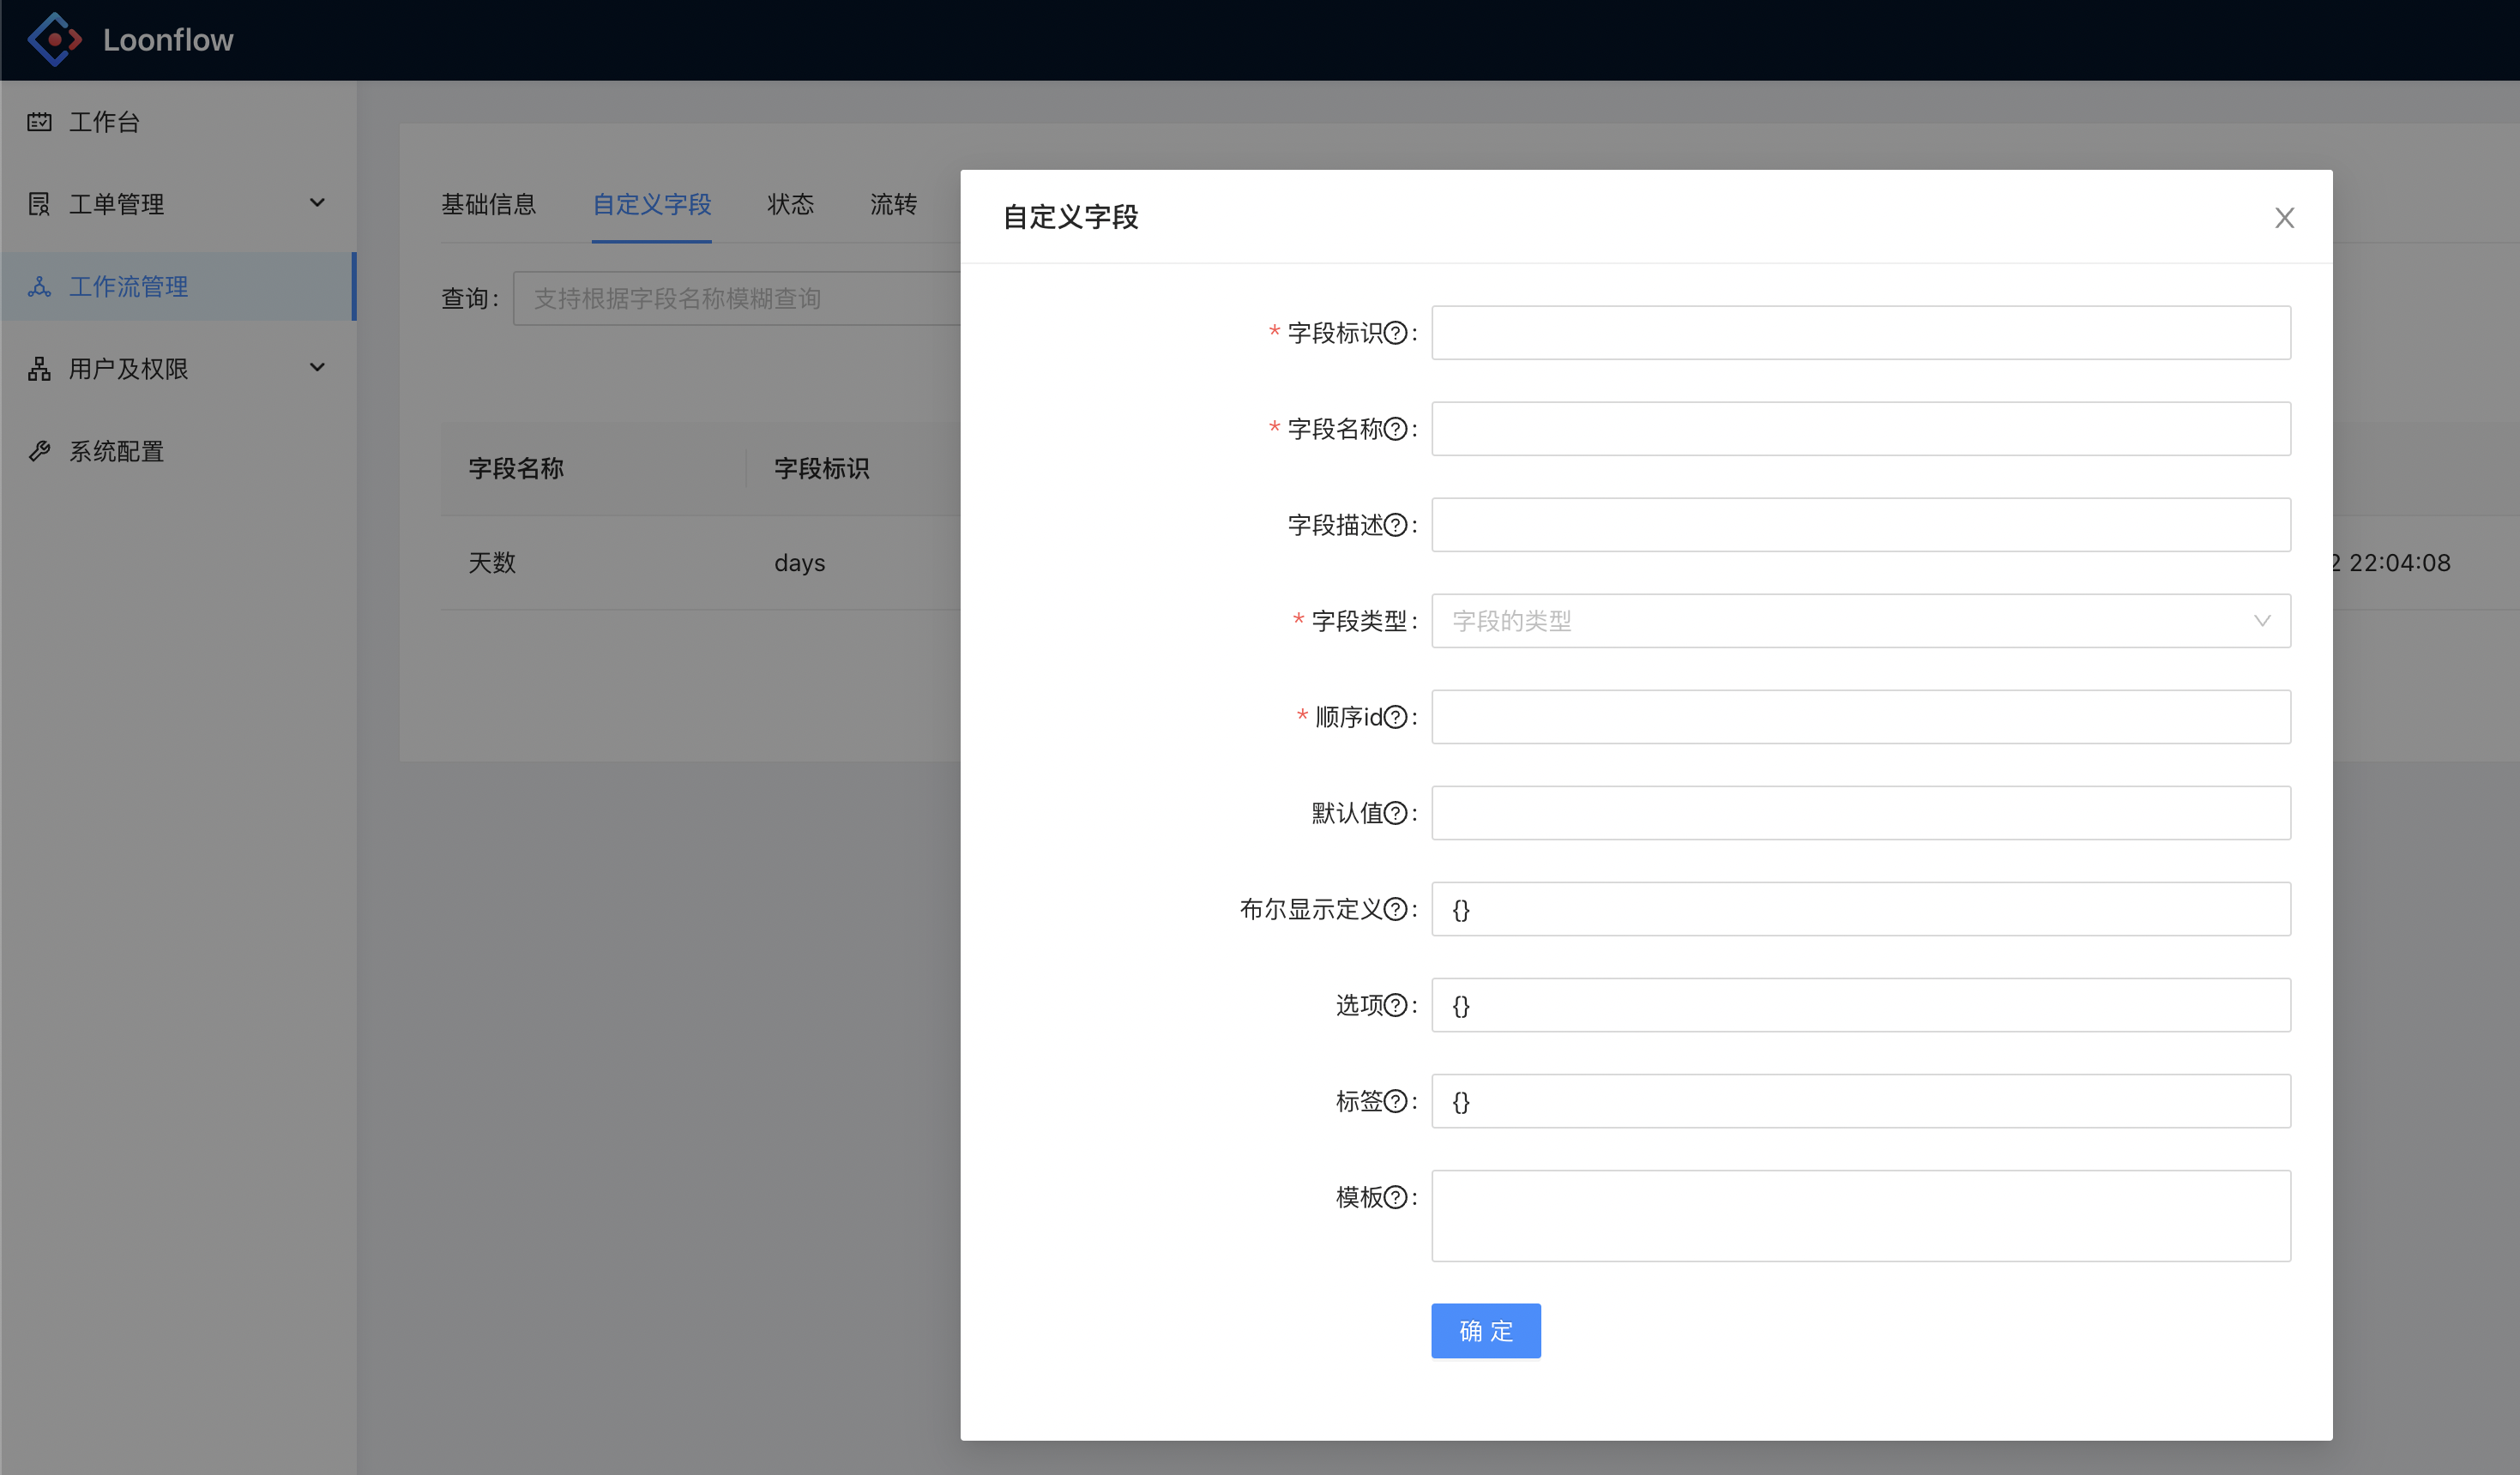
Task: Click the Loonflow logo icon
Action: pyautogui.click(x=54, y=40)
